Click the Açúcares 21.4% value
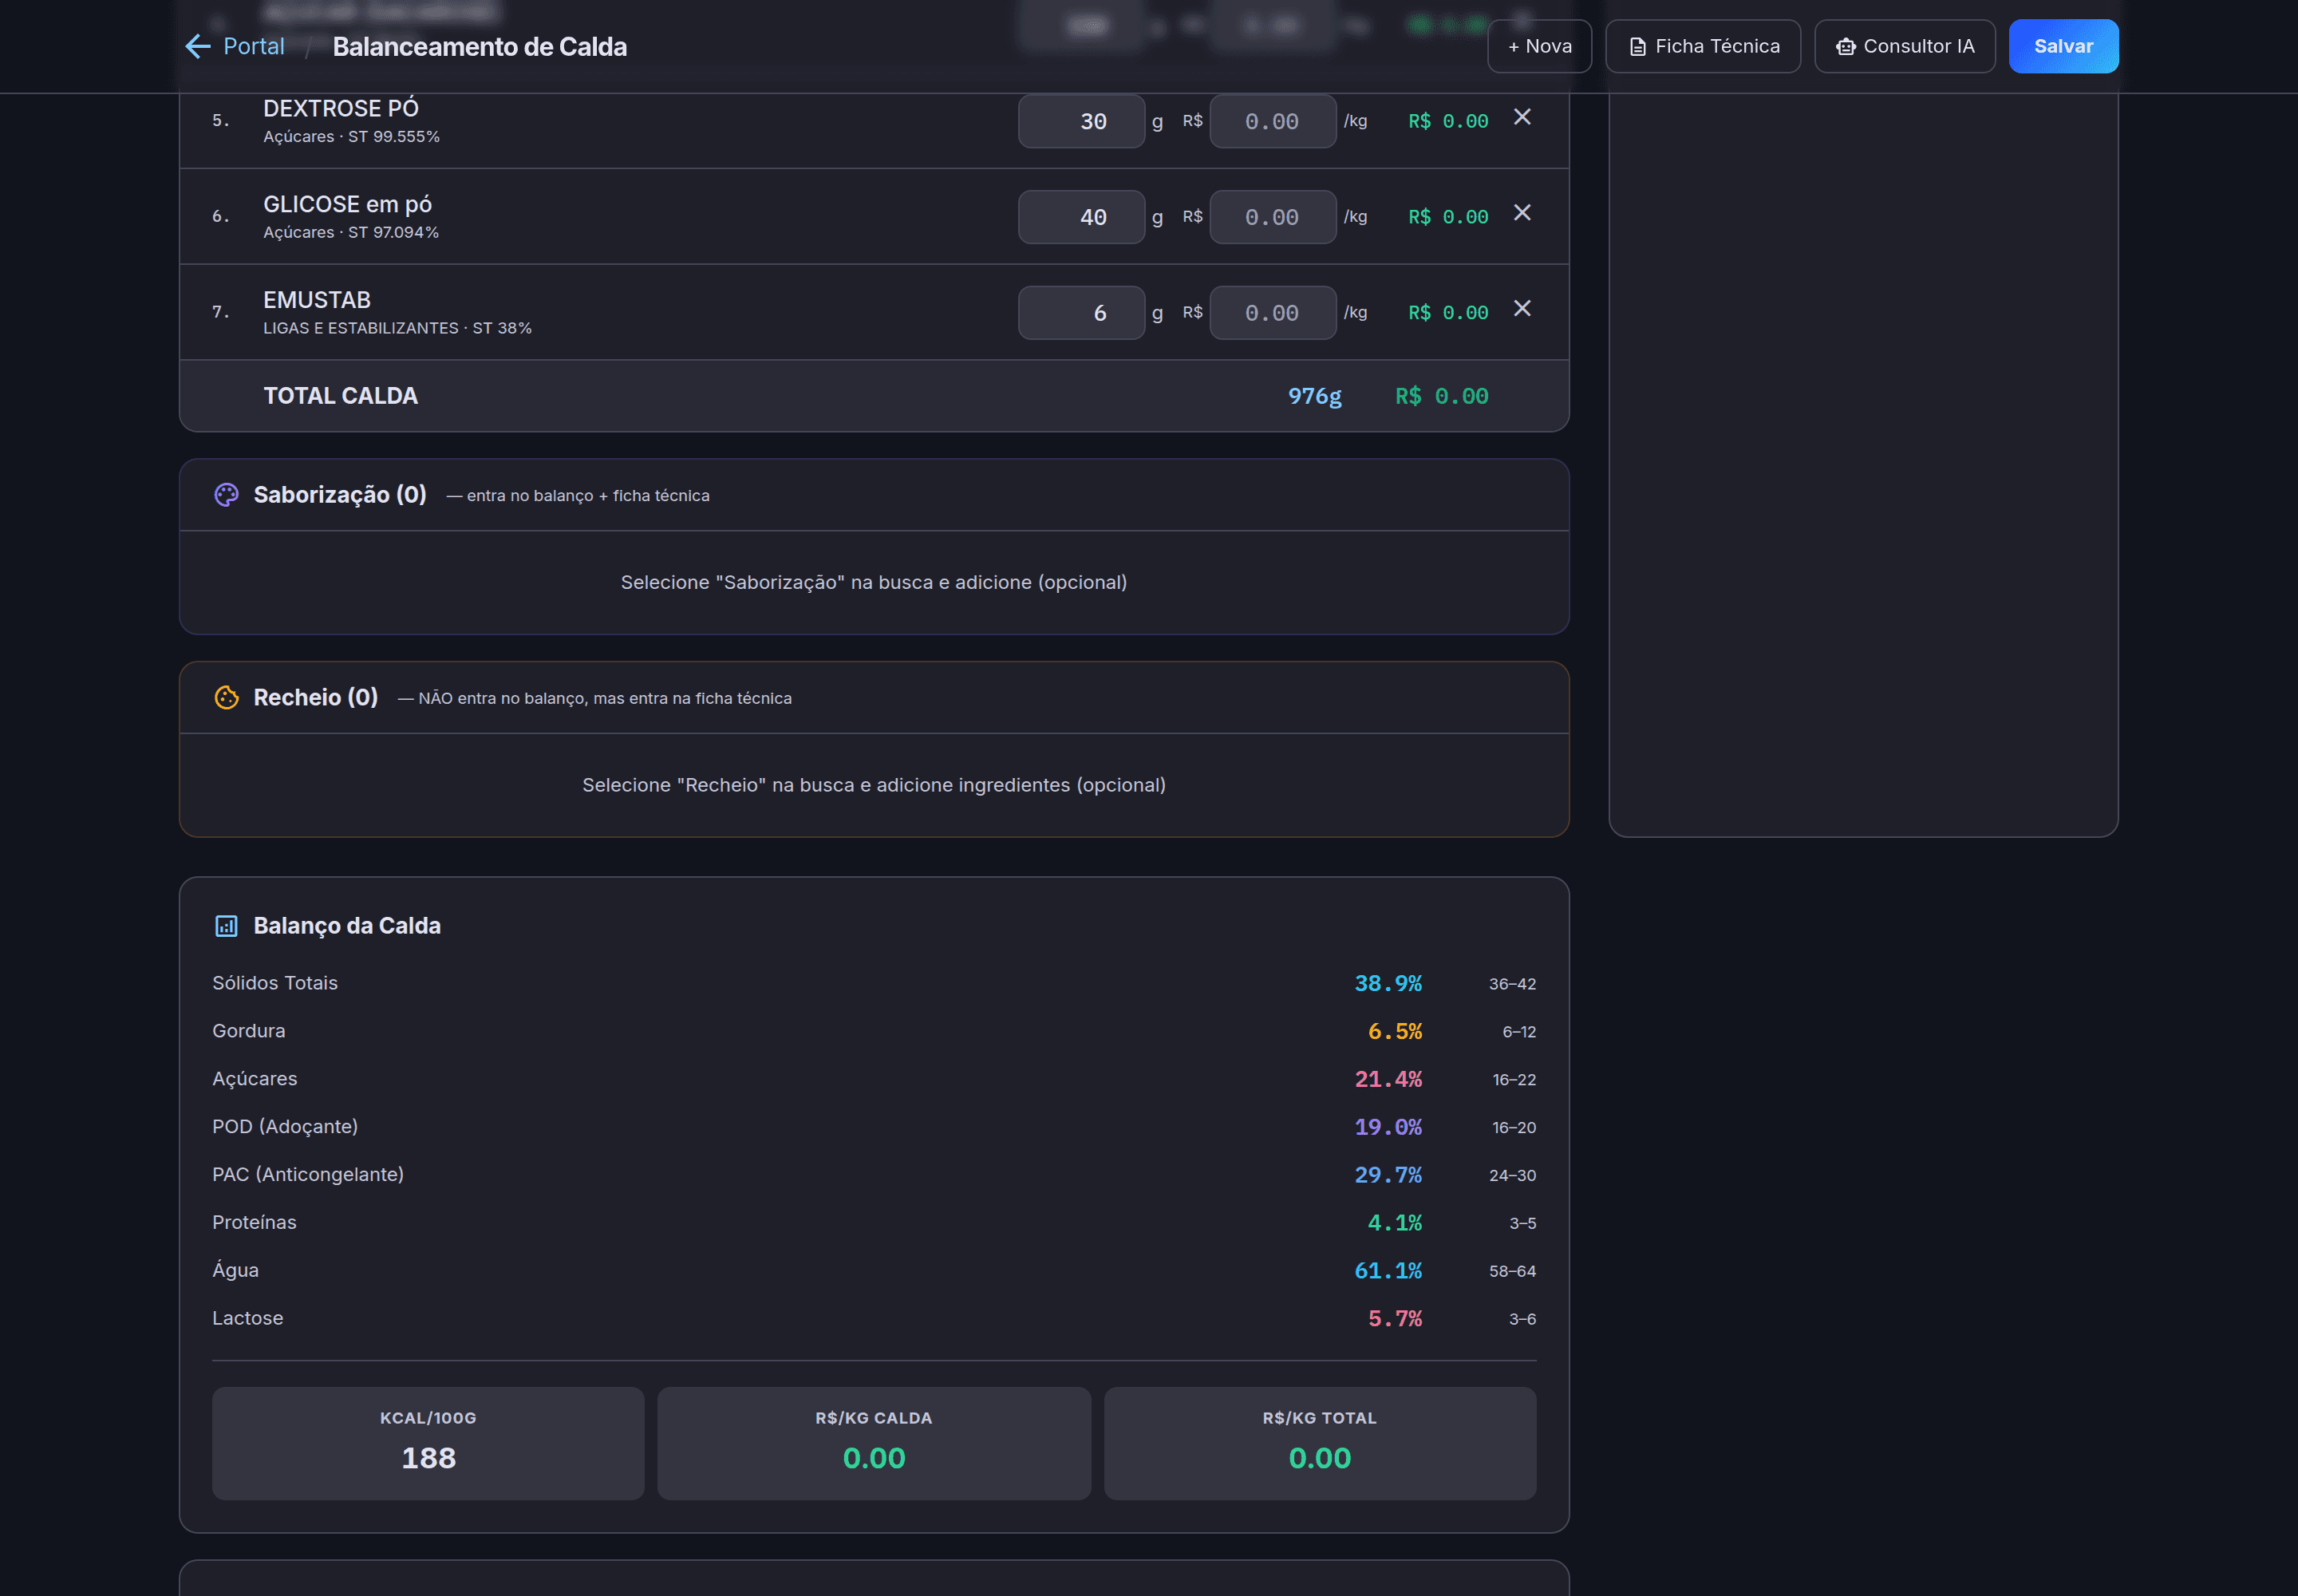The width and height of the screenshot is (2298, 1596). (1388, 1080)
